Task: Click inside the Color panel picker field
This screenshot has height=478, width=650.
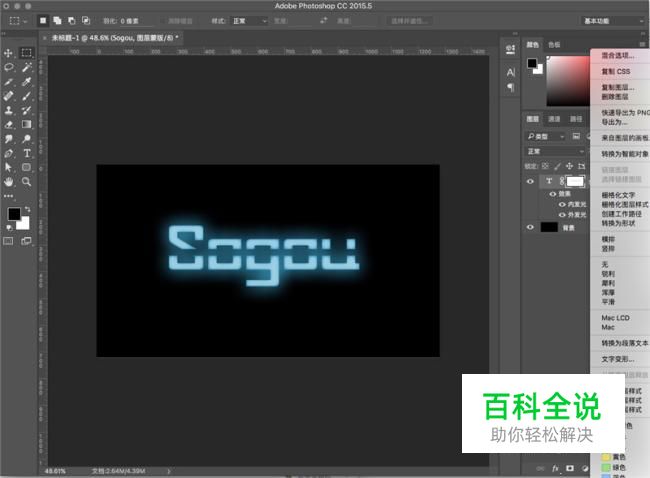Action: point(568,81)
